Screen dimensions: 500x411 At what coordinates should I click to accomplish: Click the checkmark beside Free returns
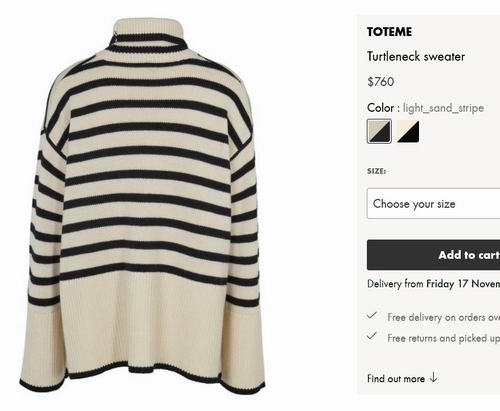372,336
